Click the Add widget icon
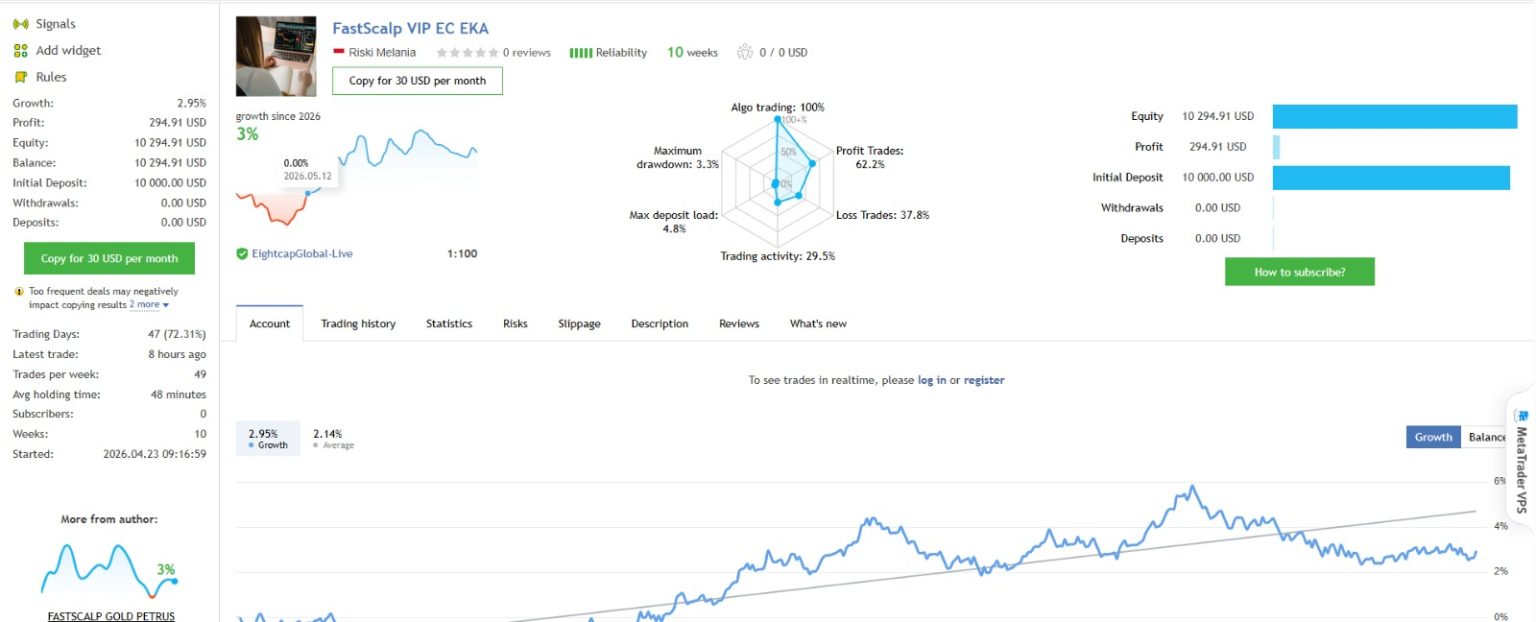The height and width of the screenshot is (622, 1536). point(20,51)
